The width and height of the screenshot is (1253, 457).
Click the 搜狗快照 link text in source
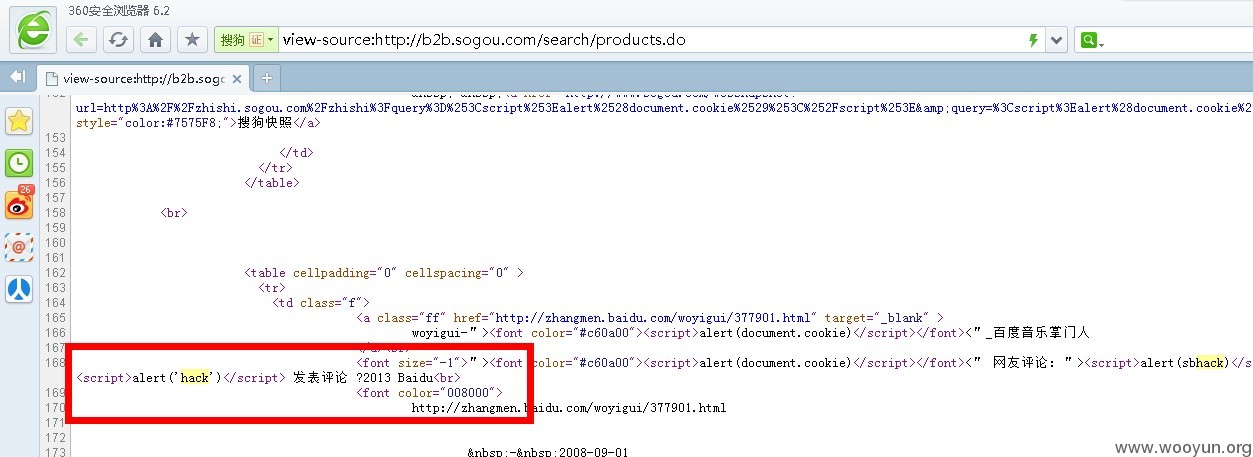click(x=264, y=122)
